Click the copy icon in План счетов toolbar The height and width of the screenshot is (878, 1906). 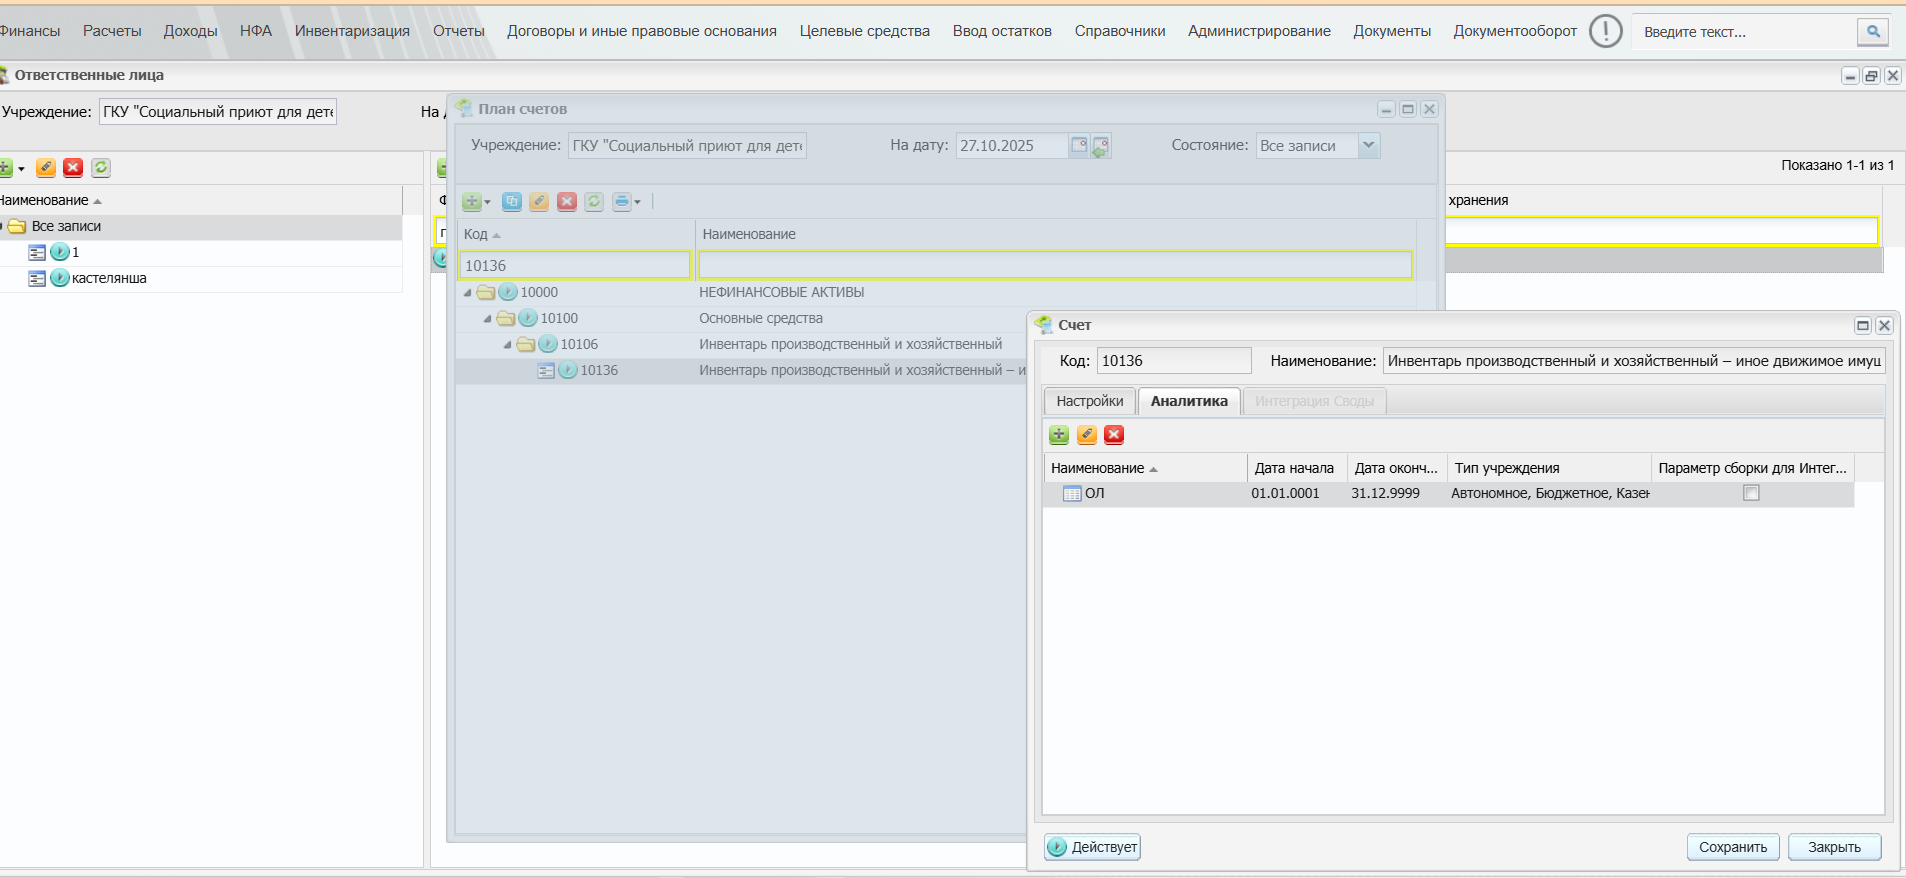[512, 202]
